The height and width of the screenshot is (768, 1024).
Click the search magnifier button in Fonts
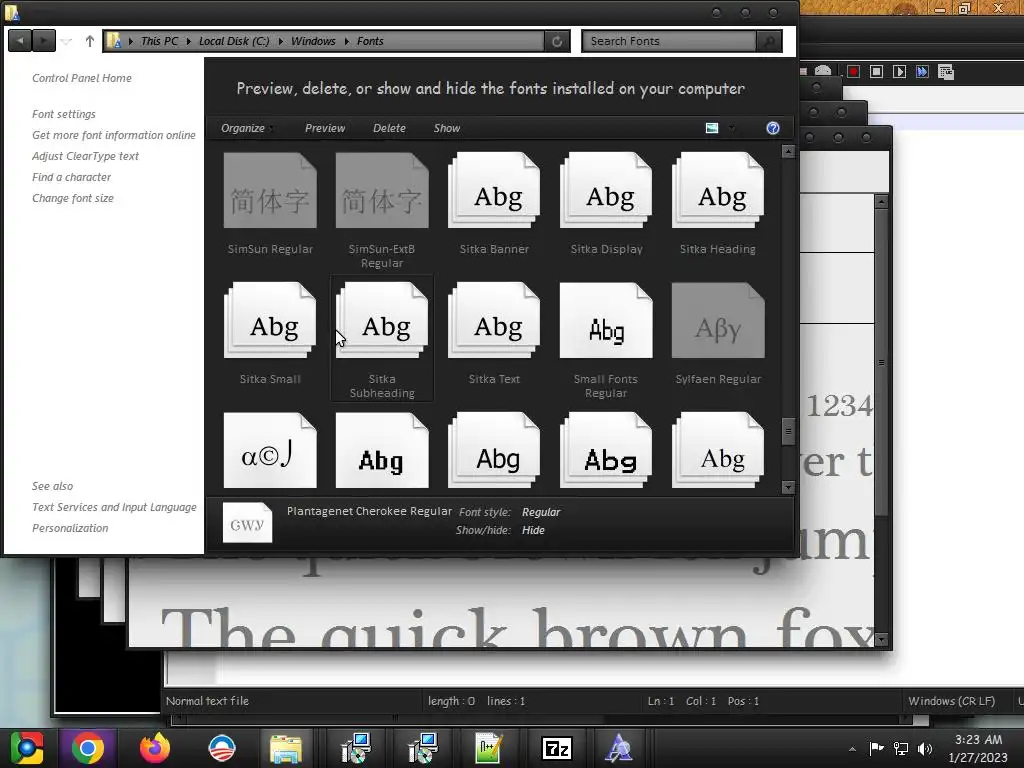pos(769,41)
